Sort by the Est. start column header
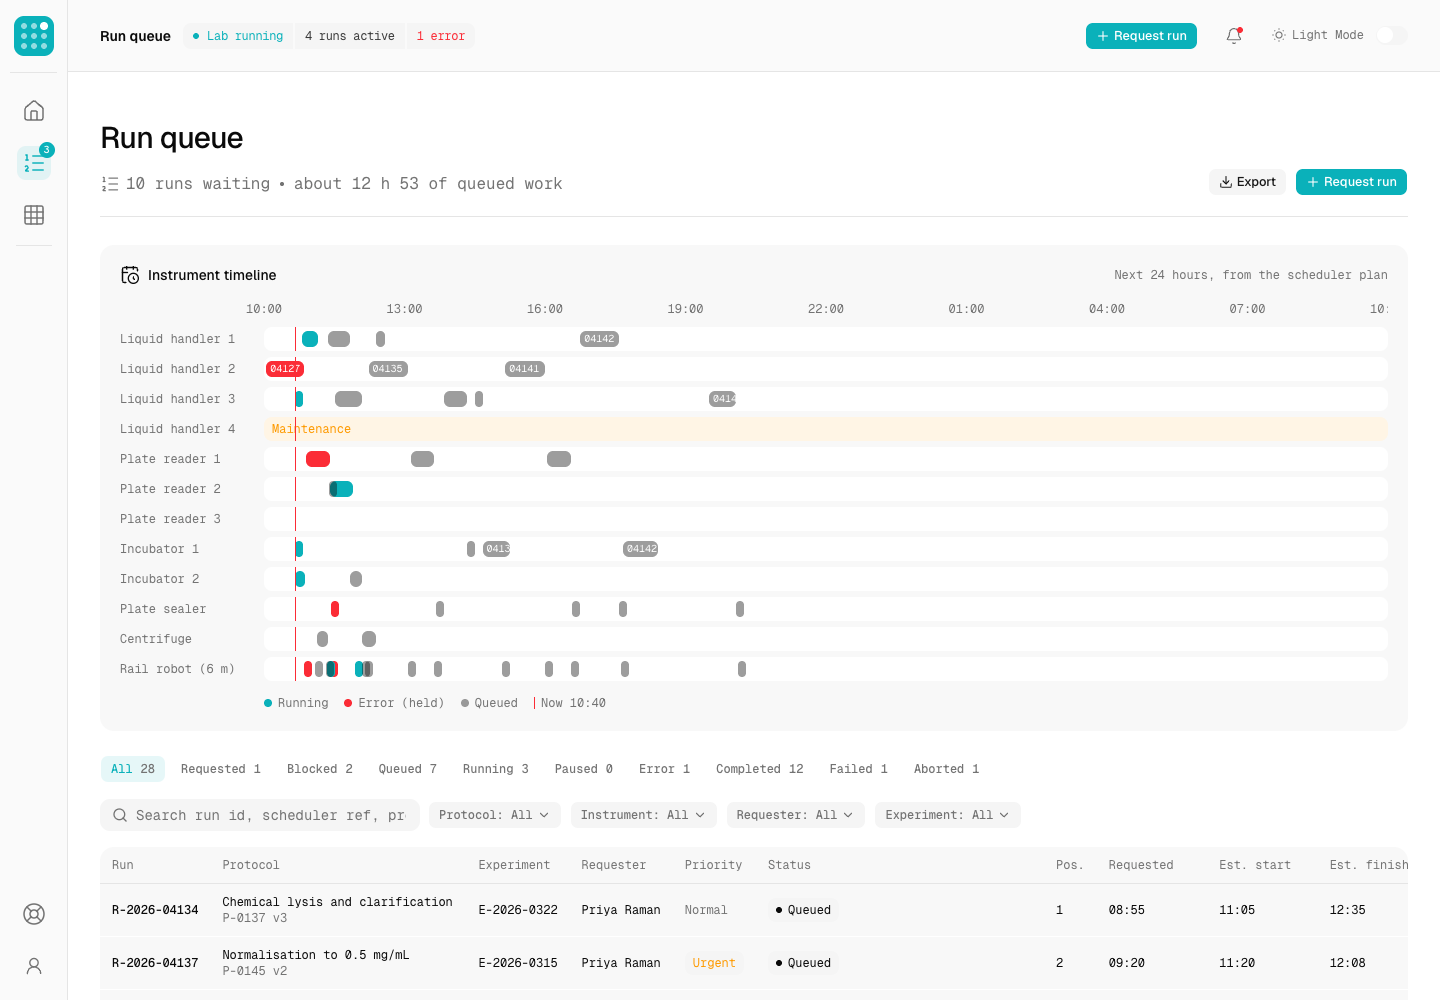1440x1000 pixels. click(1255, 865)
